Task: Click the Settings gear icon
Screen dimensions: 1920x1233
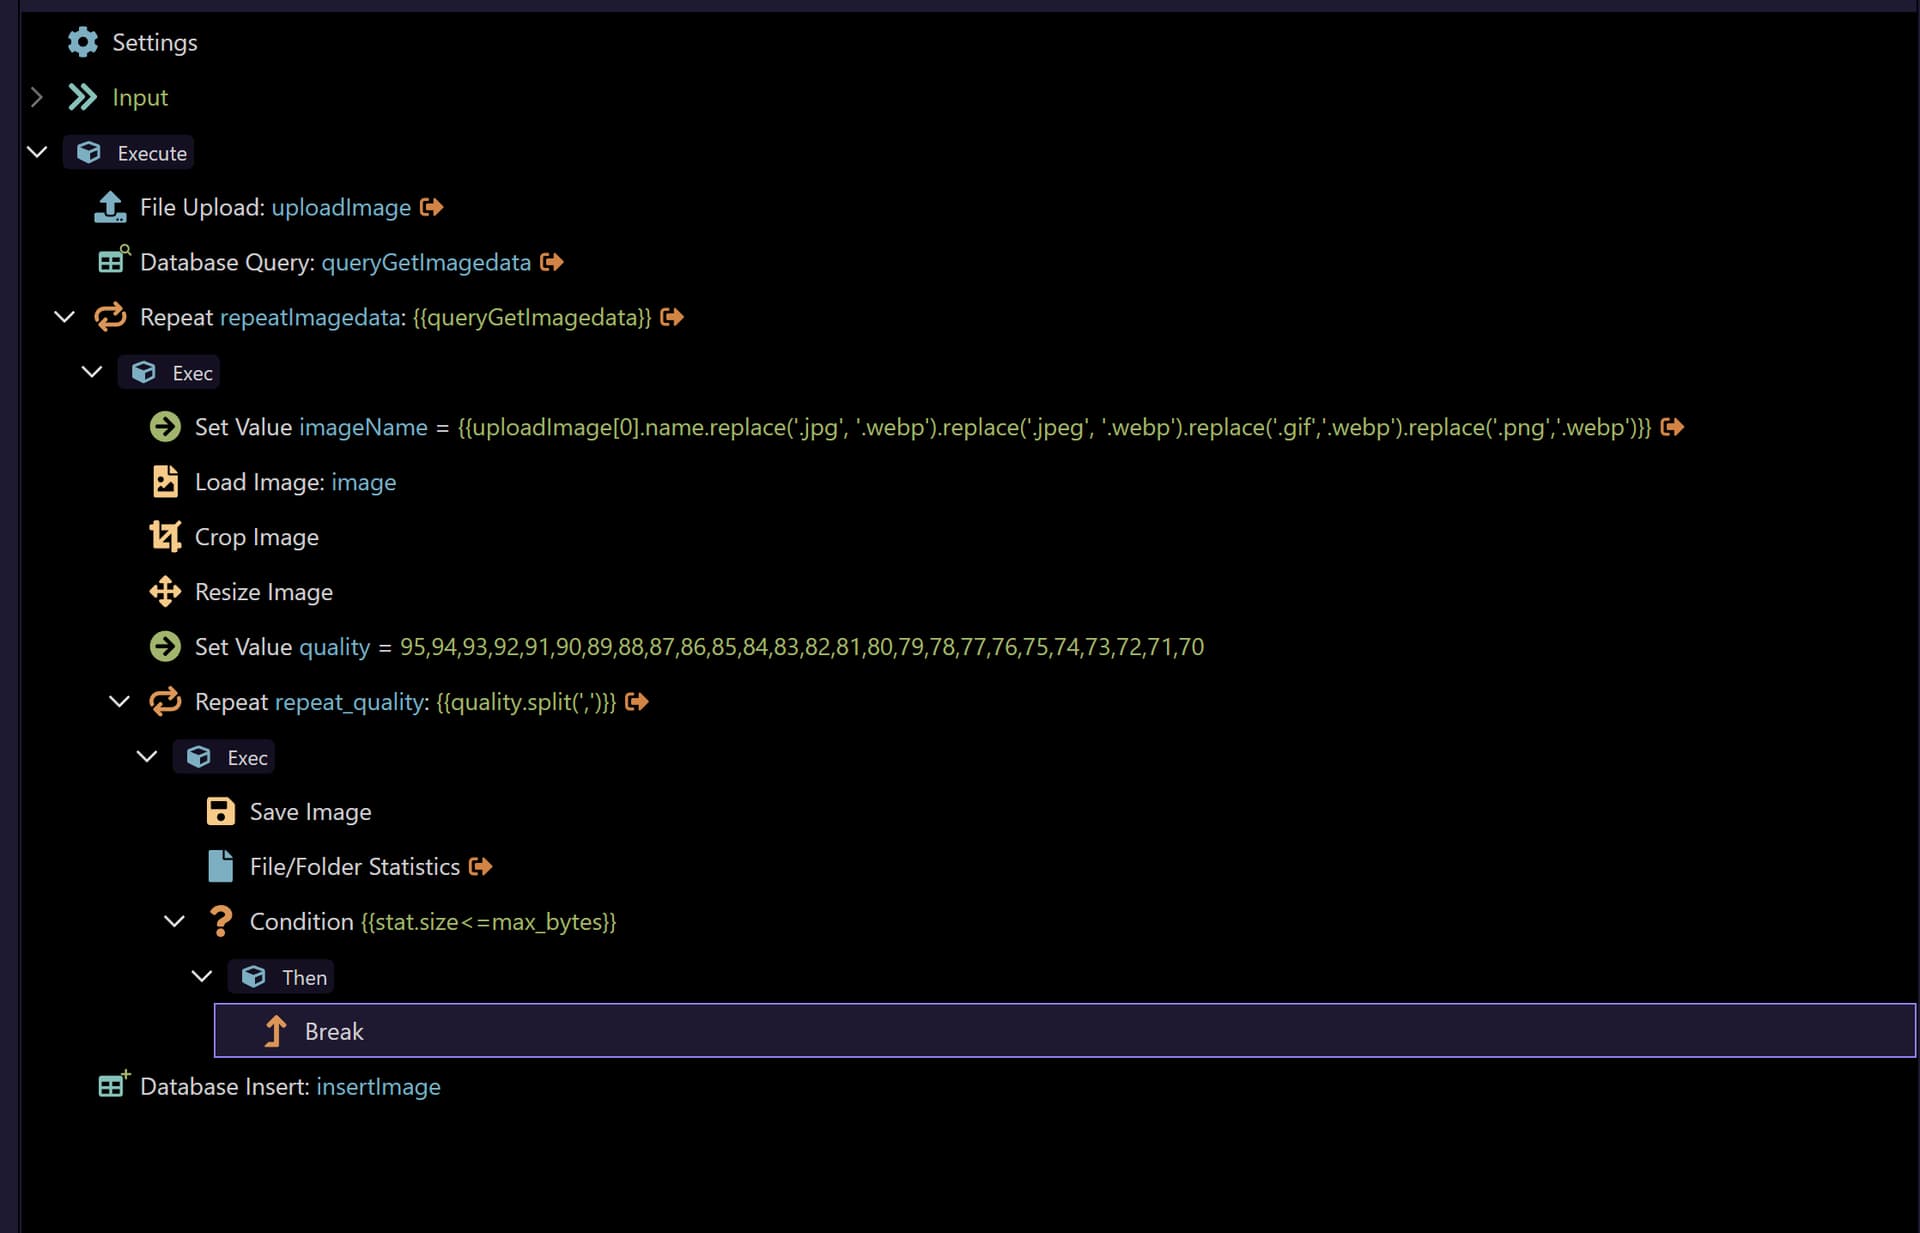Action: click(82, 42)
